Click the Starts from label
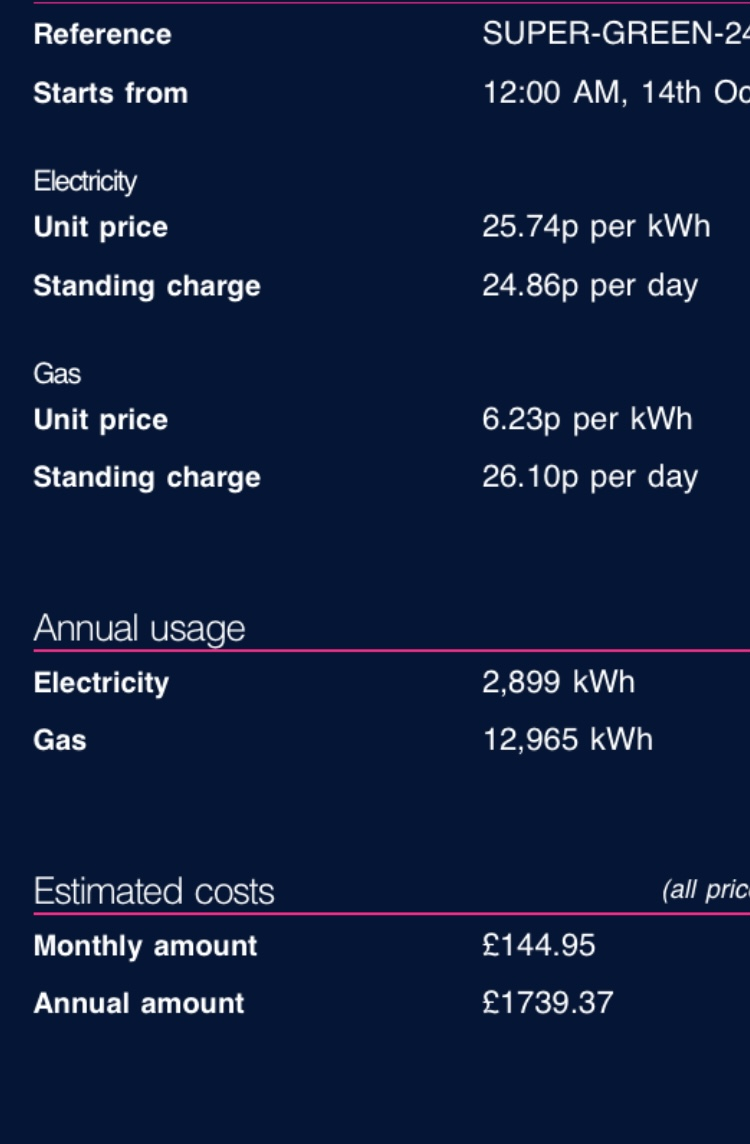Screen dimensions: 750x1144 click(x=111, y=93)
